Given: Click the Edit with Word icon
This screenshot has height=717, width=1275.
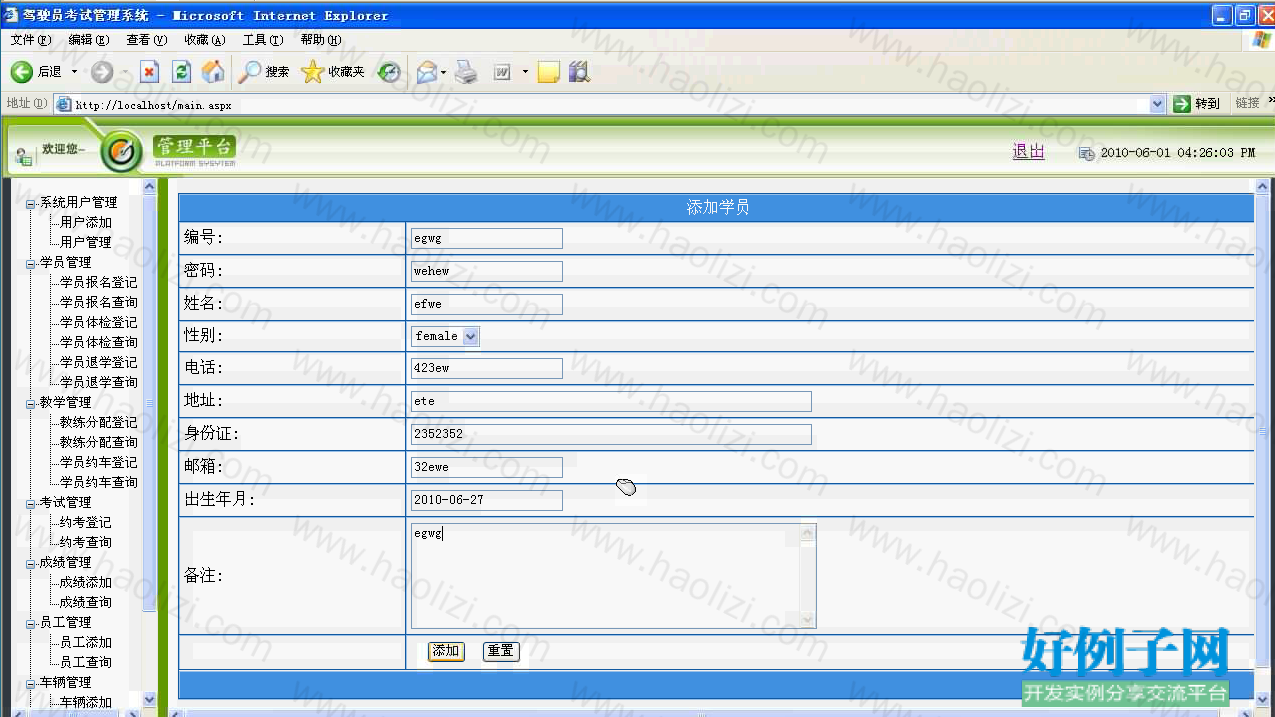Looking at the screenshot, I should click(502, 72).
